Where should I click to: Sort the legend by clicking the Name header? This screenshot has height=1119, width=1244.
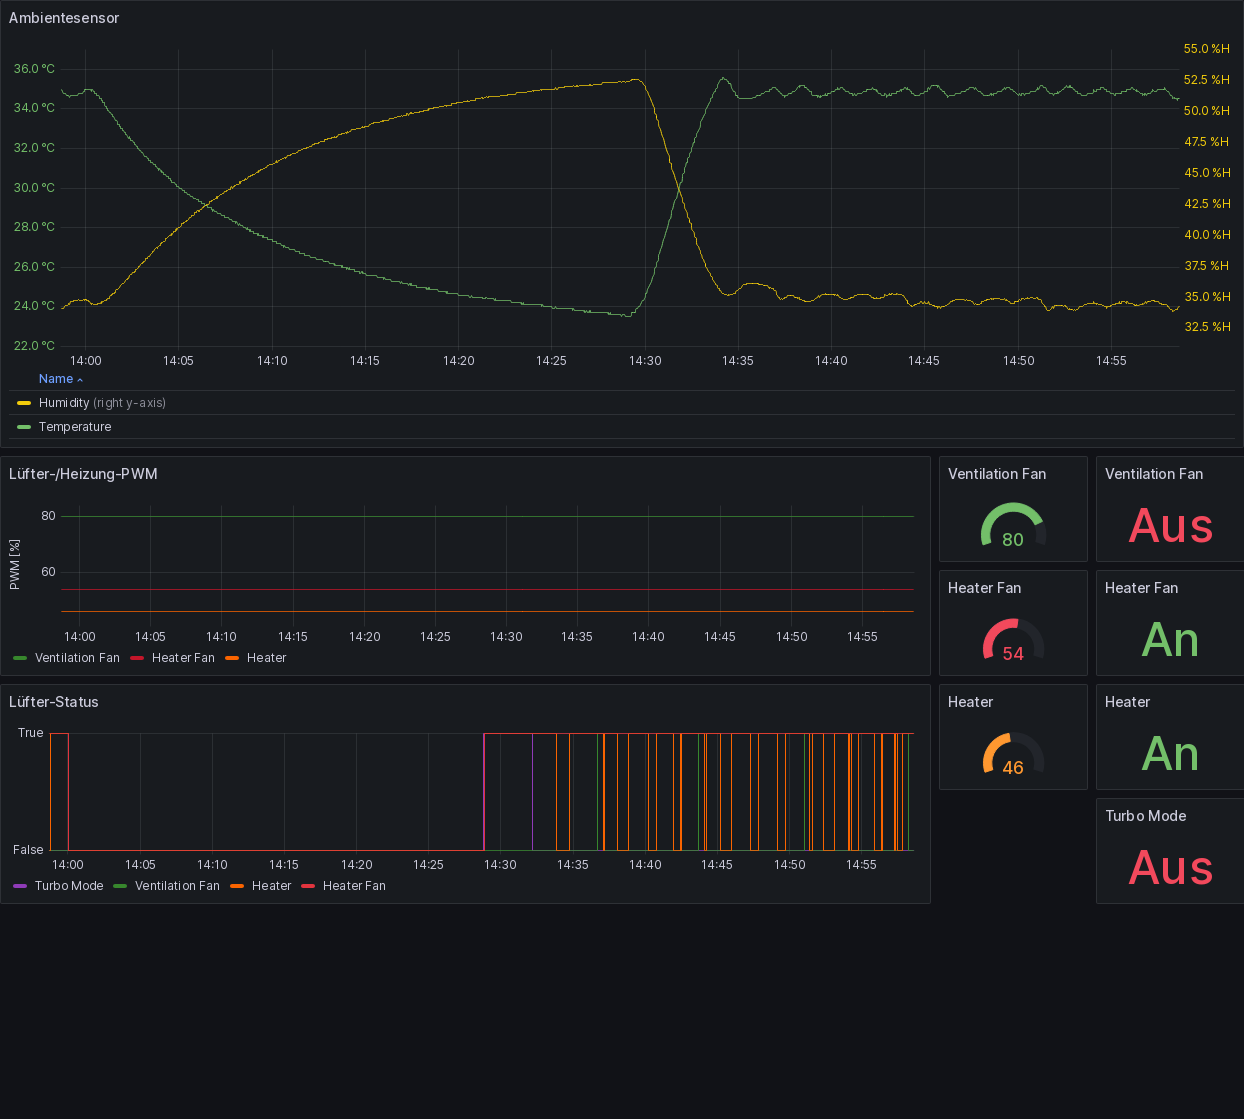click(56, 379)
